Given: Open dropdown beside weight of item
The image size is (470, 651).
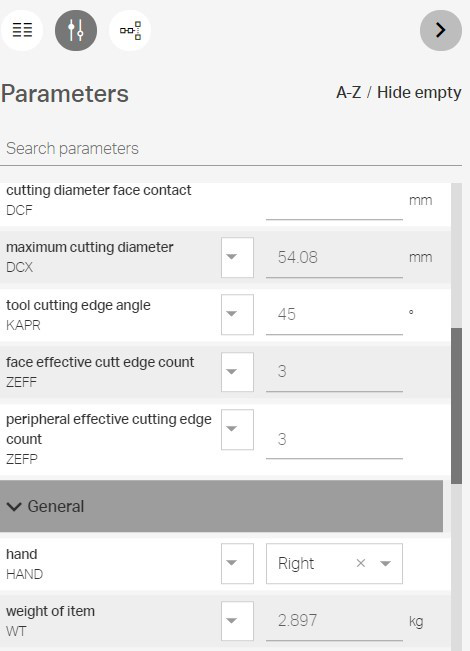Looking at the screenshot, I should pyautogui.click(x=237, y=621).
